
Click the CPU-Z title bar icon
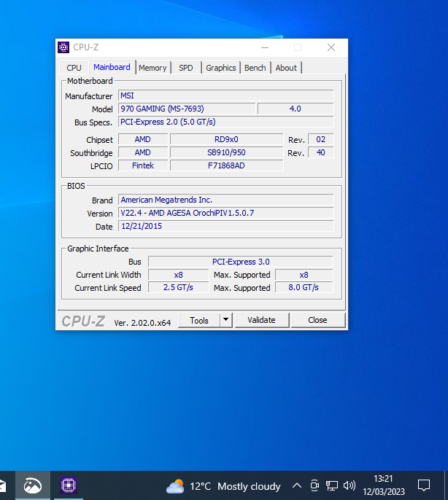coord(63,47)
